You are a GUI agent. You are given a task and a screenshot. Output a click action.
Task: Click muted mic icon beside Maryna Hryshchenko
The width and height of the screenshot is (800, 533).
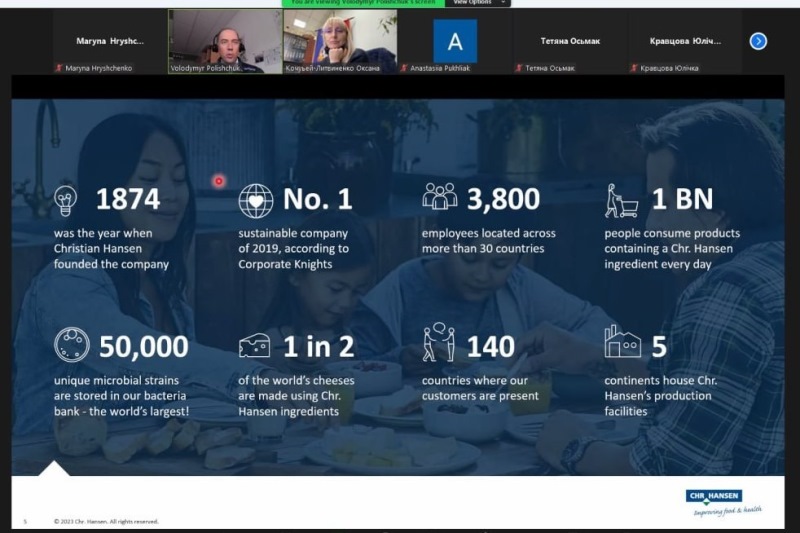(x=59, y=68)
